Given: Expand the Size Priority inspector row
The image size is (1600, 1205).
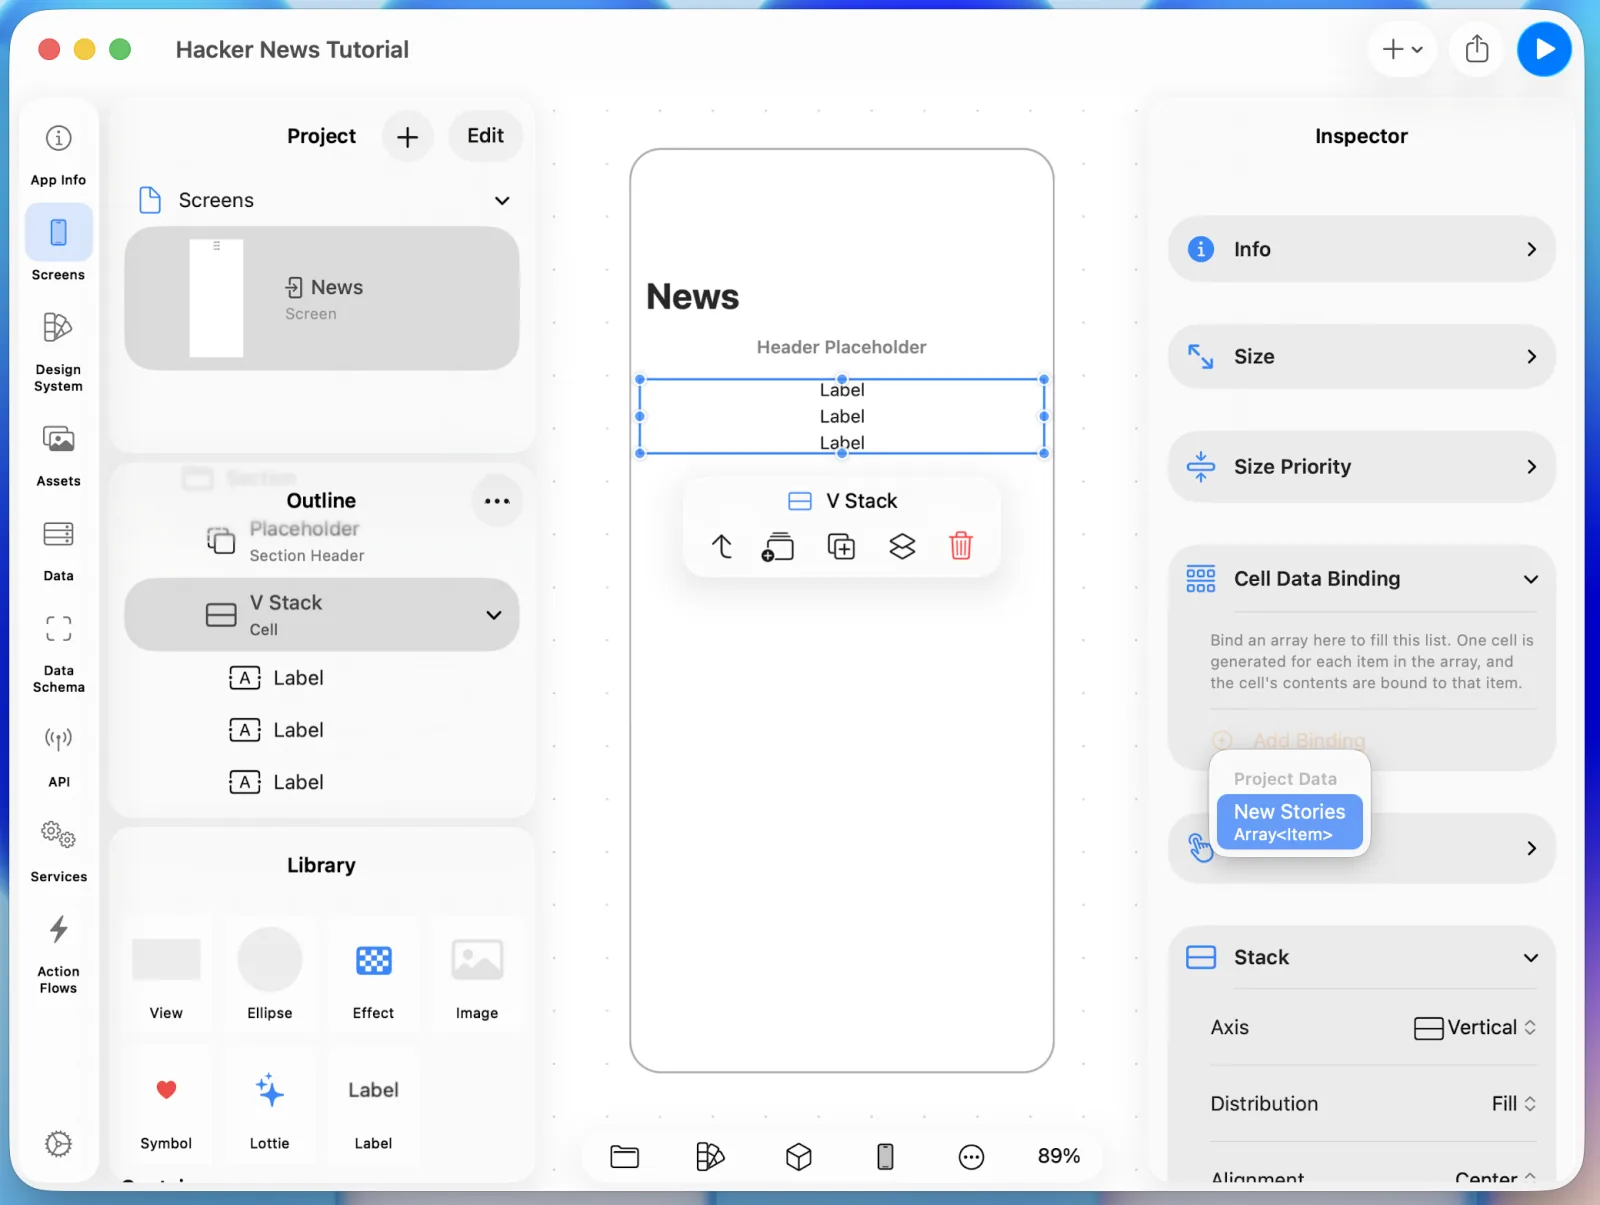Looking at the screenshot, I should (x=1361, y=467).
